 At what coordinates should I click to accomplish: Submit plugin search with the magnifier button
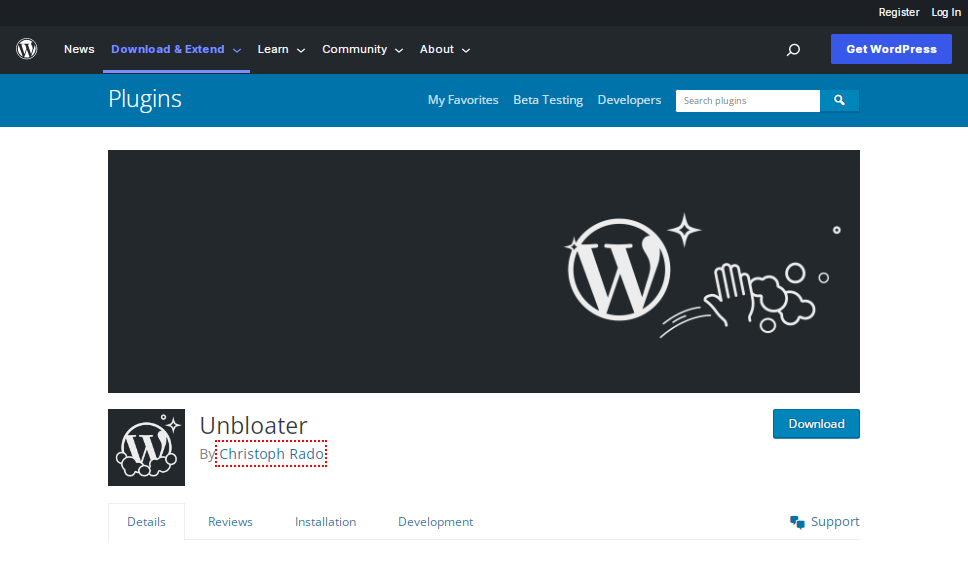tap(839, 100)
